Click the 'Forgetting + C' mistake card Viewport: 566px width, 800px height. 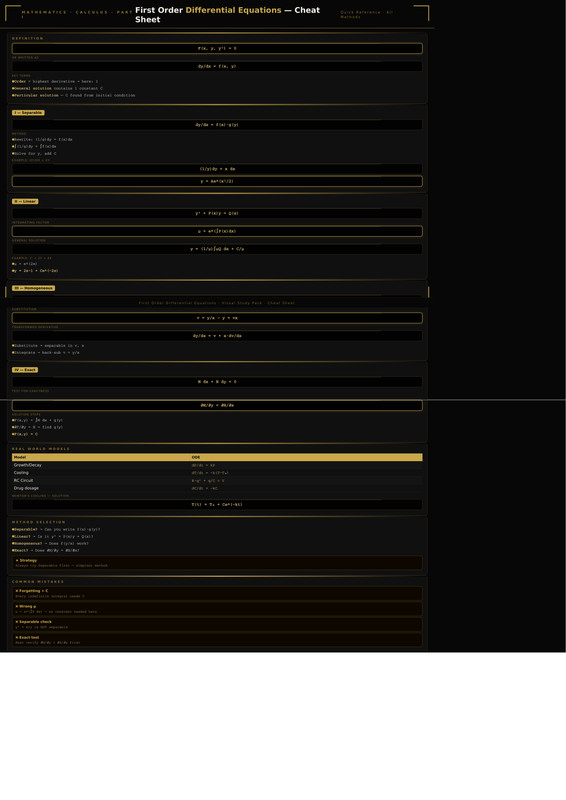coord(217,593)
